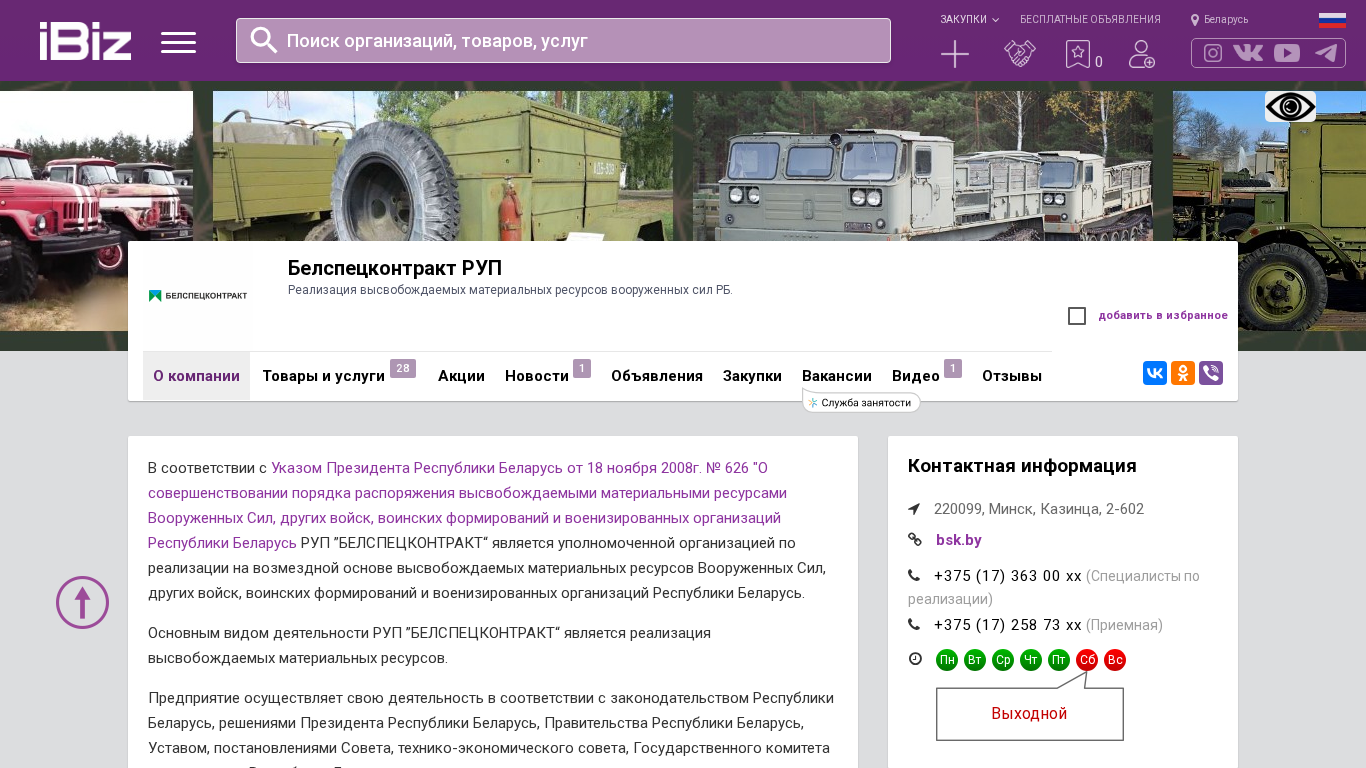The width and height of the screenshot is (1366, 768).
Task: Switch to Закупки tab
Action: (752, 376)
